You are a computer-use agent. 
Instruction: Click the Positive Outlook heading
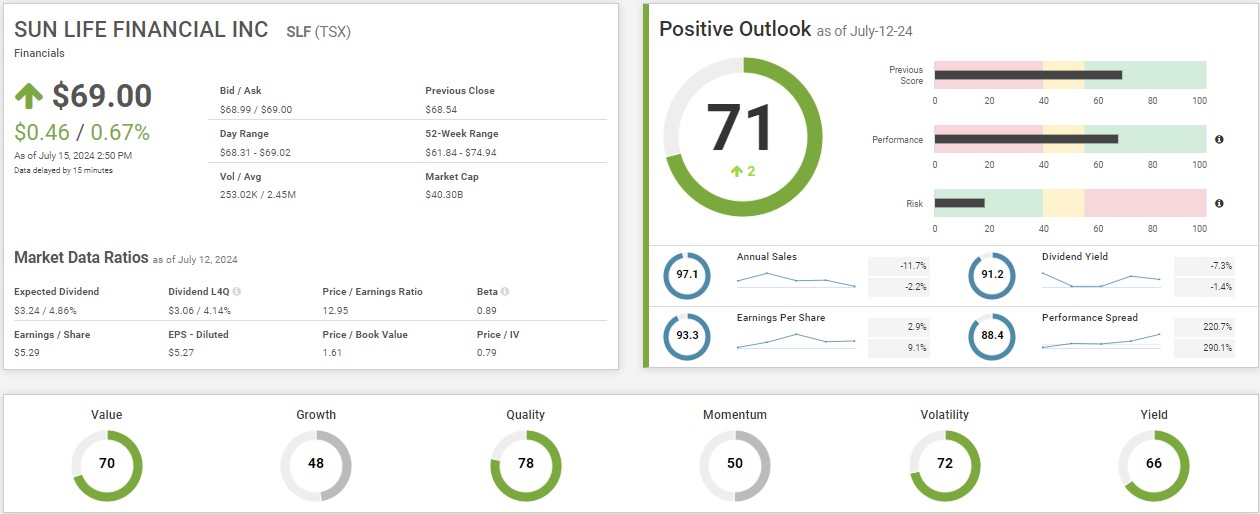click(735, 29)
